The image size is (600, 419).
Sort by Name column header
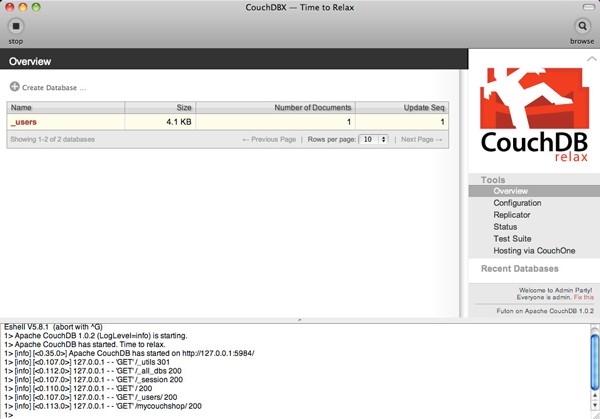point(65,108)
